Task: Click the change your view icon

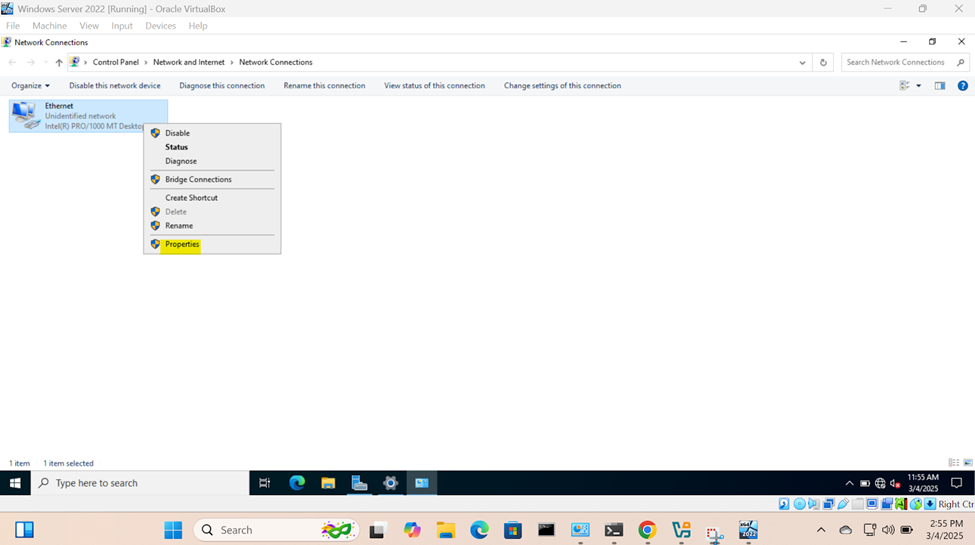Action: click(x=905, y=86)
